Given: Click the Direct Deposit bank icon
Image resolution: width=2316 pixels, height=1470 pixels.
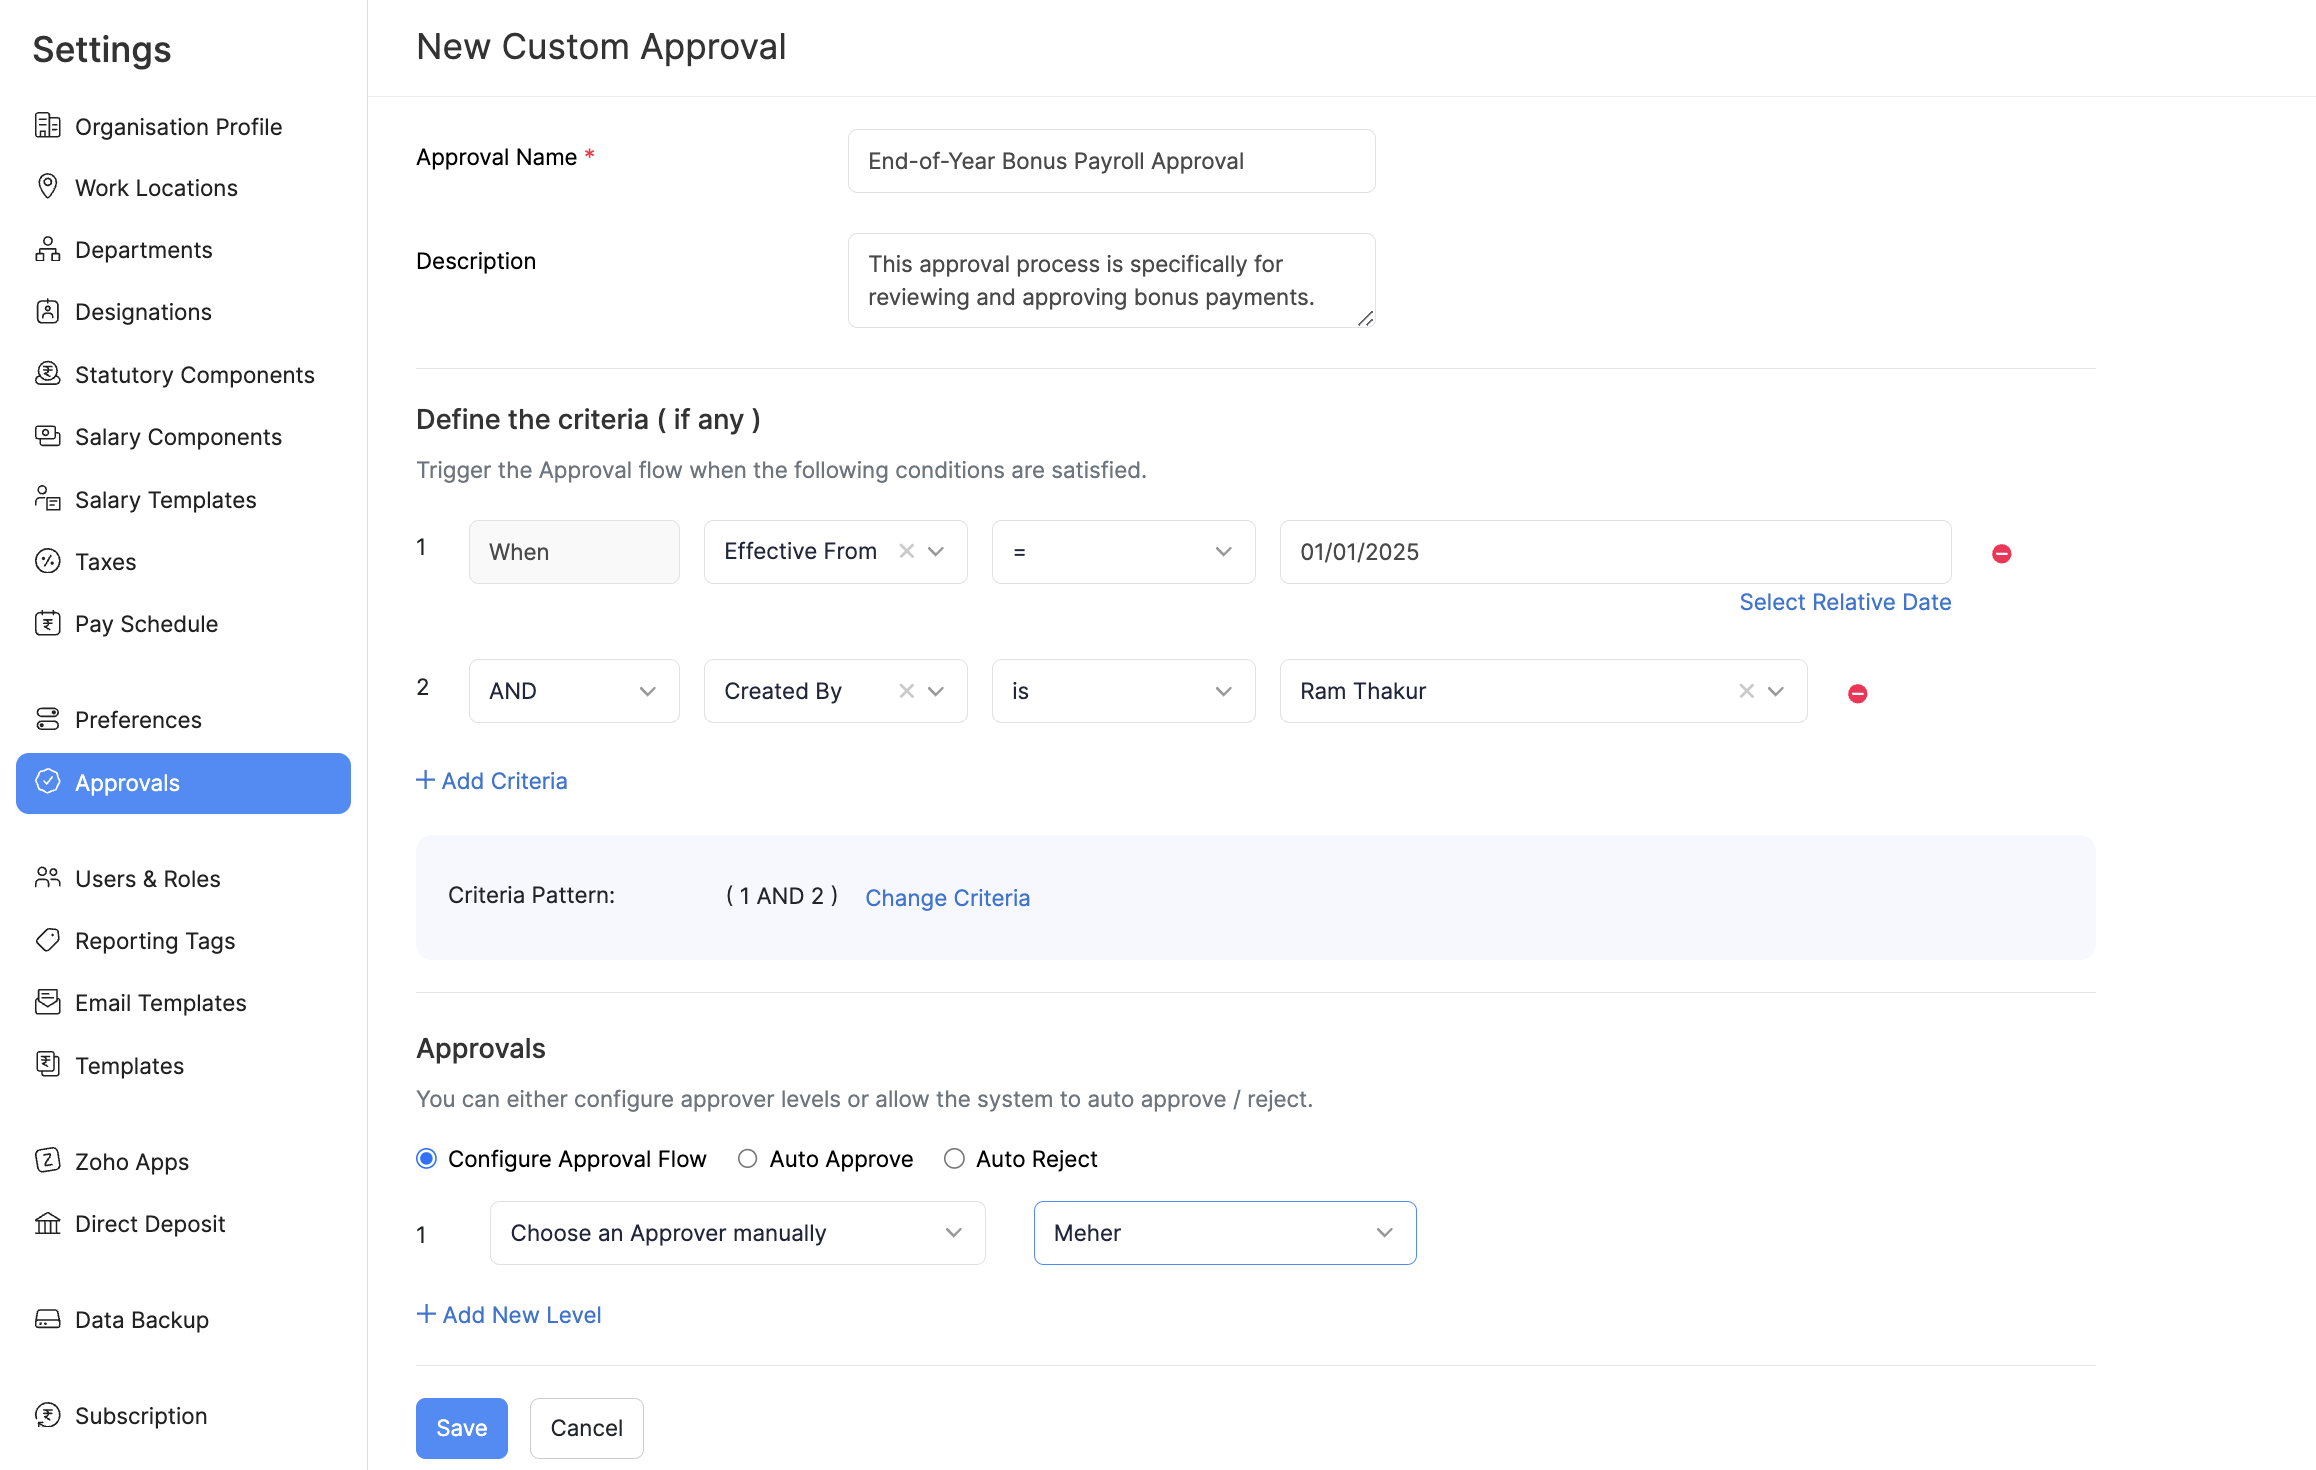Looking at the screenshot, I should point(48,1223).
